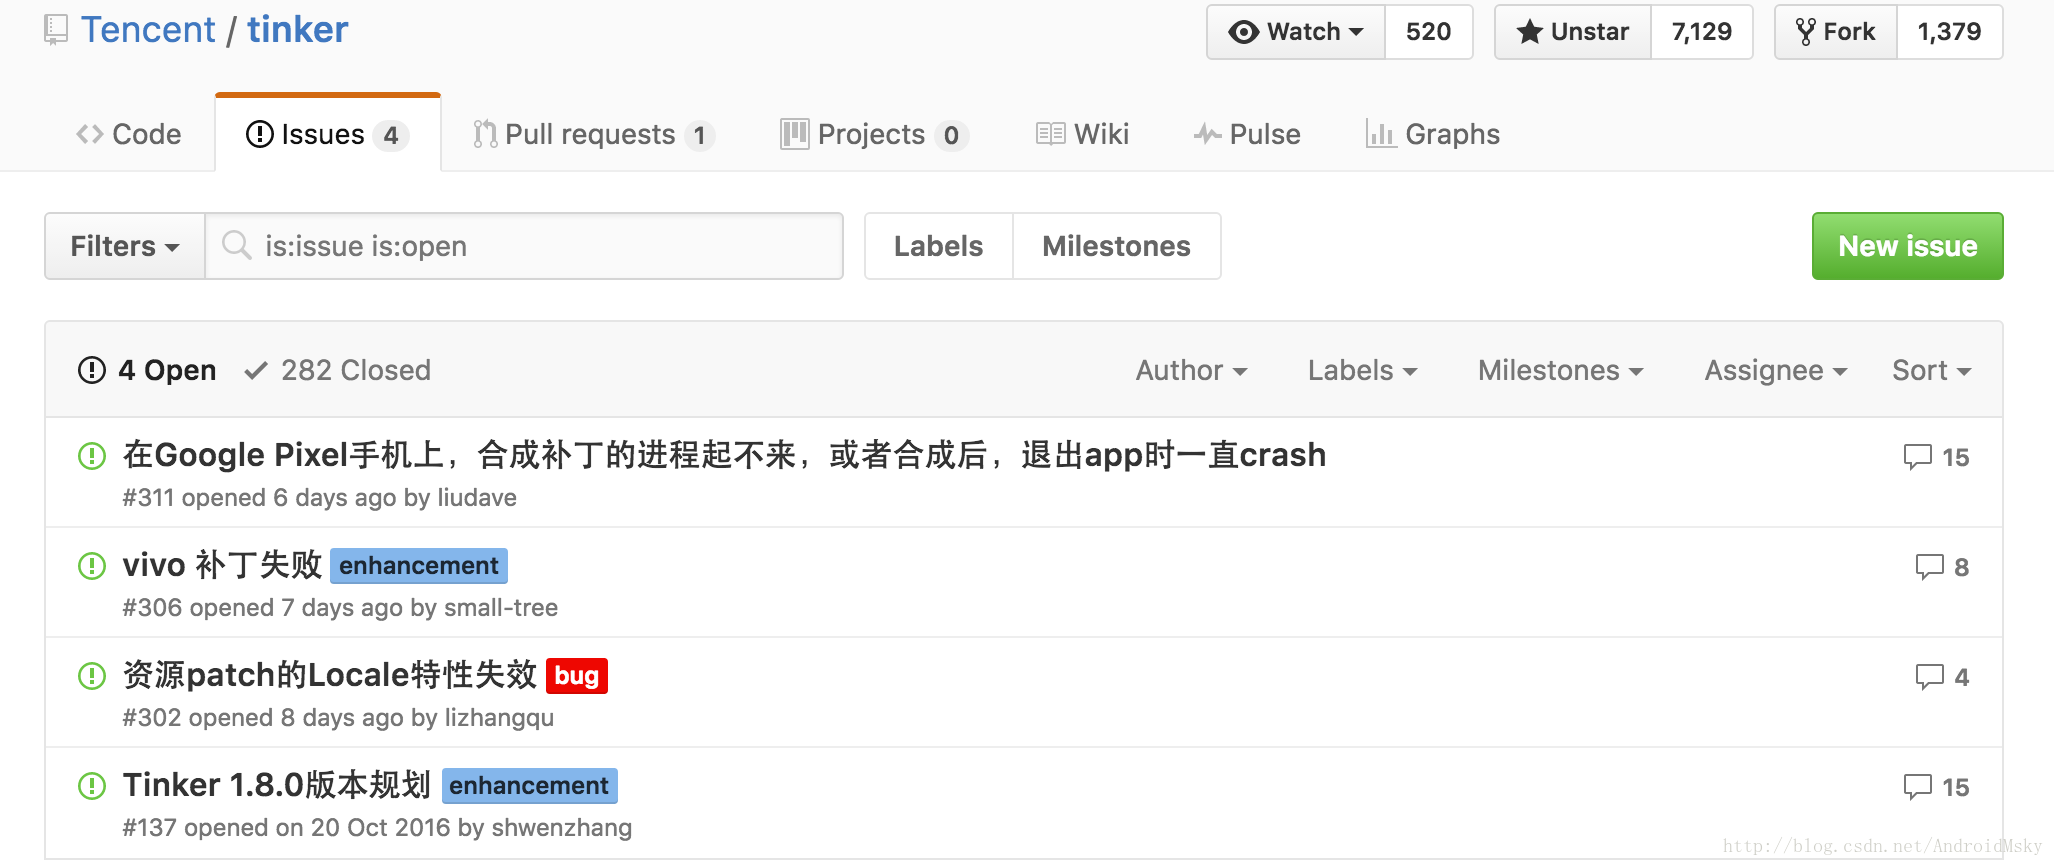2054x866 pixels.
Task: View the 520 watchers count
Action: pos(1428,32)
